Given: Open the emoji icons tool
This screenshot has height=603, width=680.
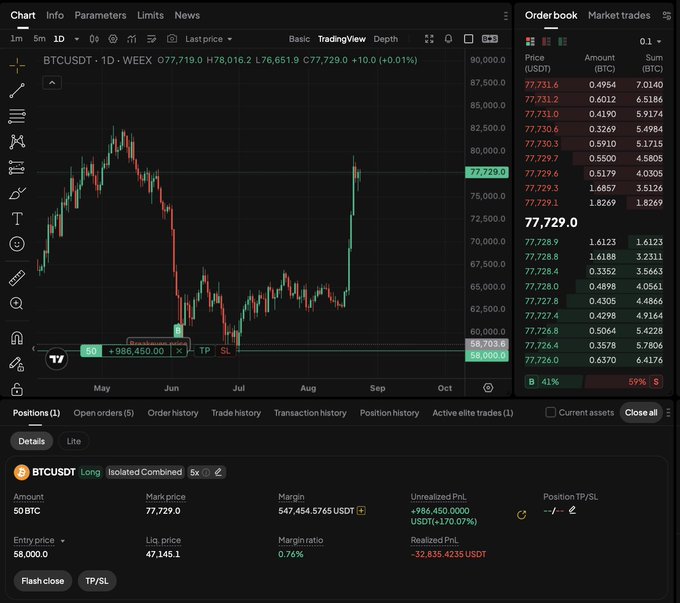Looking at the screenshot, I should click(x=17, y=244).
